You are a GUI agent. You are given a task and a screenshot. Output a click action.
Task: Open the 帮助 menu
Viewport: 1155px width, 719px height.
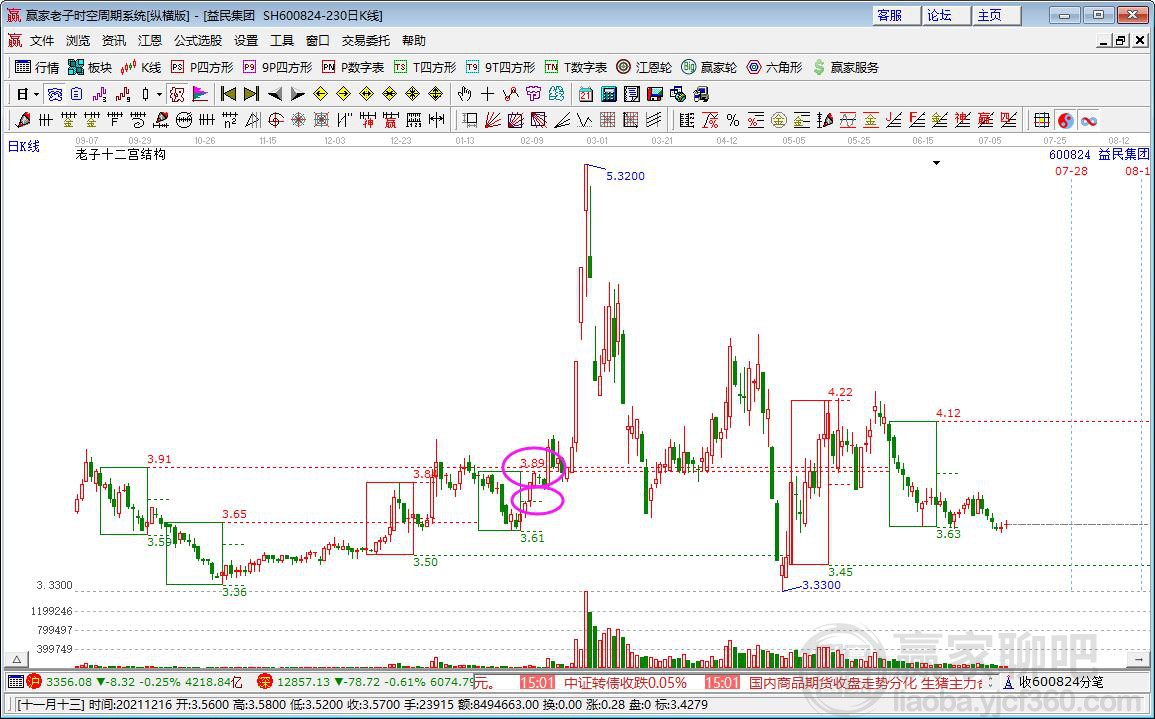click(414, 41)
